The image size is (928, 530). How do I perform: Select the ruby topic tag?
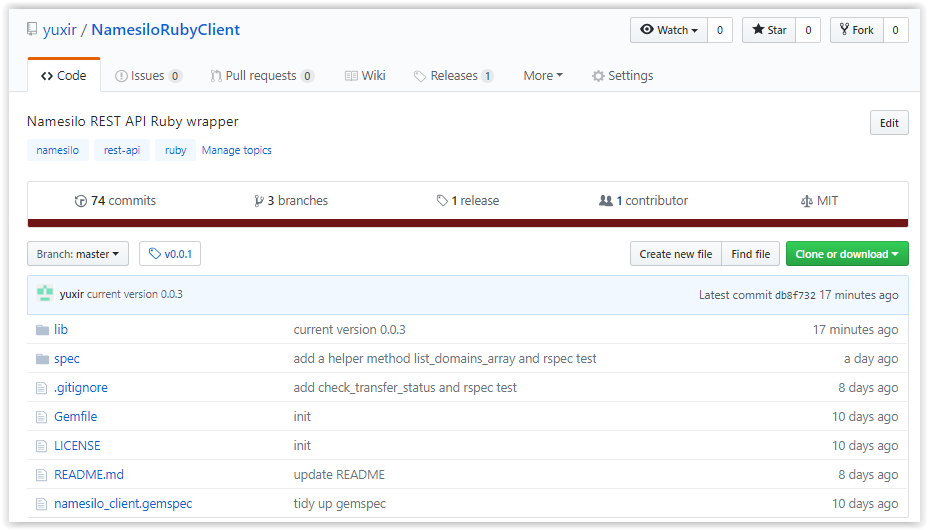point(175,150)
